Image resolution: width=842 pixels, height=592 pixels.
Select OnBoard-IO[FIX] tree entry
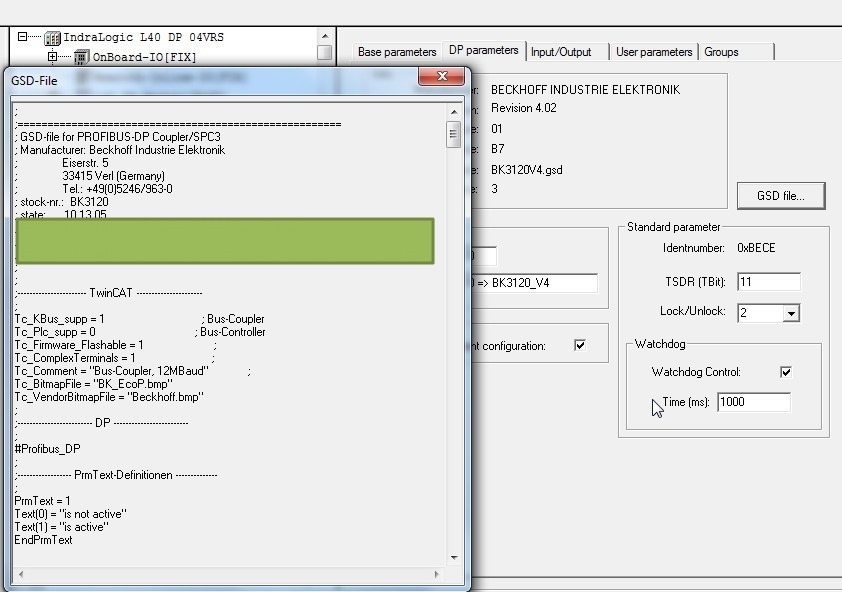144,57
